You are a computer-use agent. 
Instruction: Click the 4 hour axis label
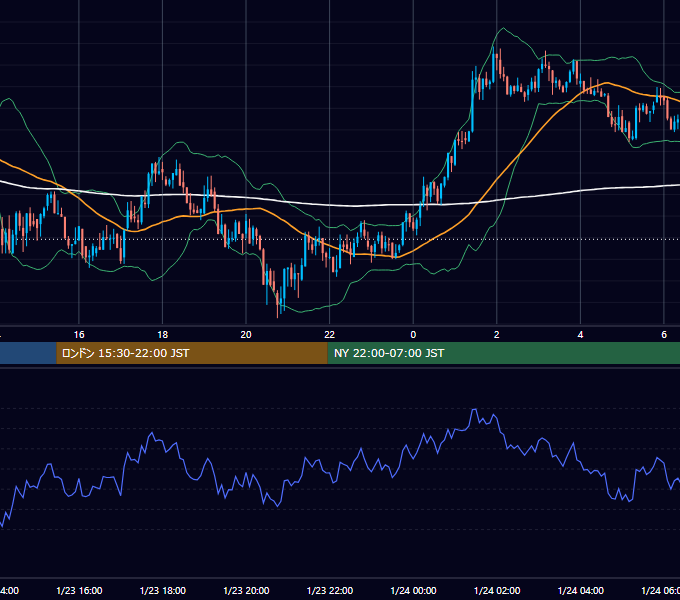(x=580, y=335)
